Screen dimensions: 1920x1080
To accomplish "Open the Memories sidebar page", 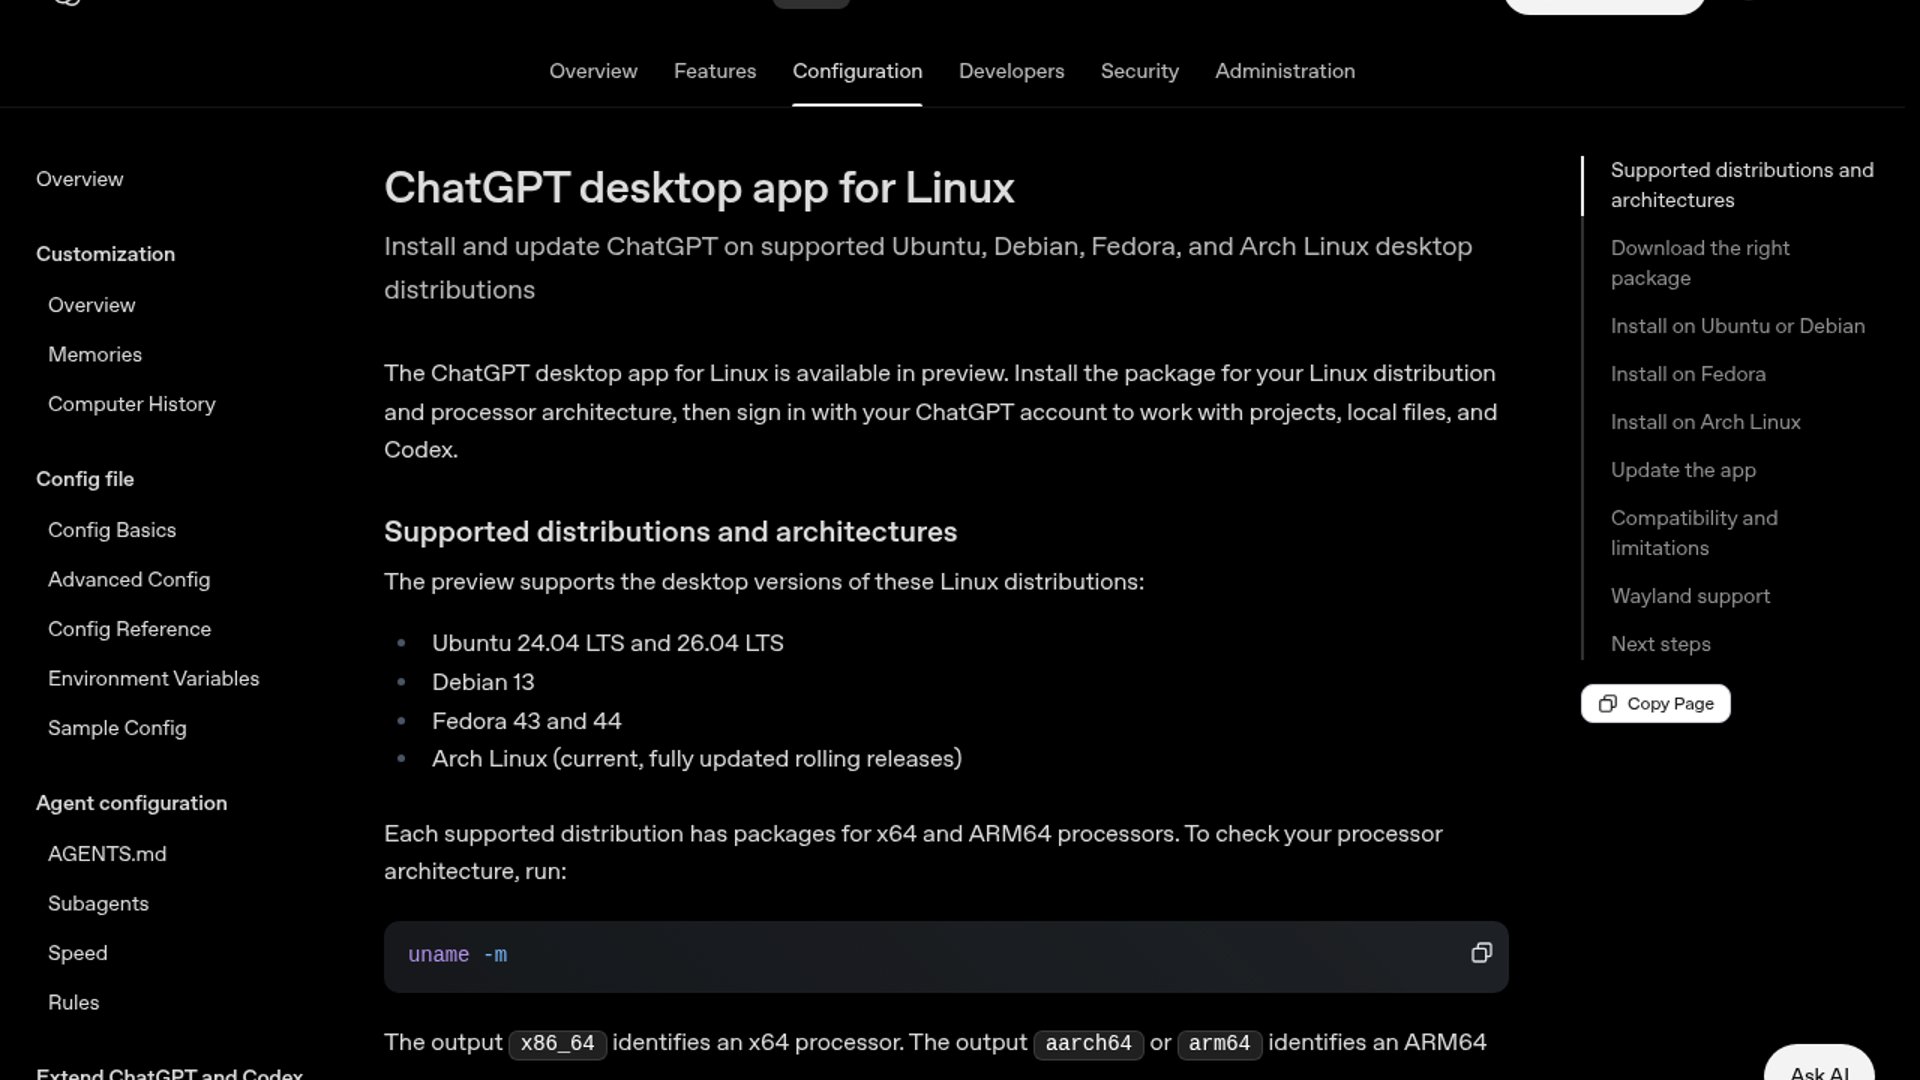I will tap(95, 354).
